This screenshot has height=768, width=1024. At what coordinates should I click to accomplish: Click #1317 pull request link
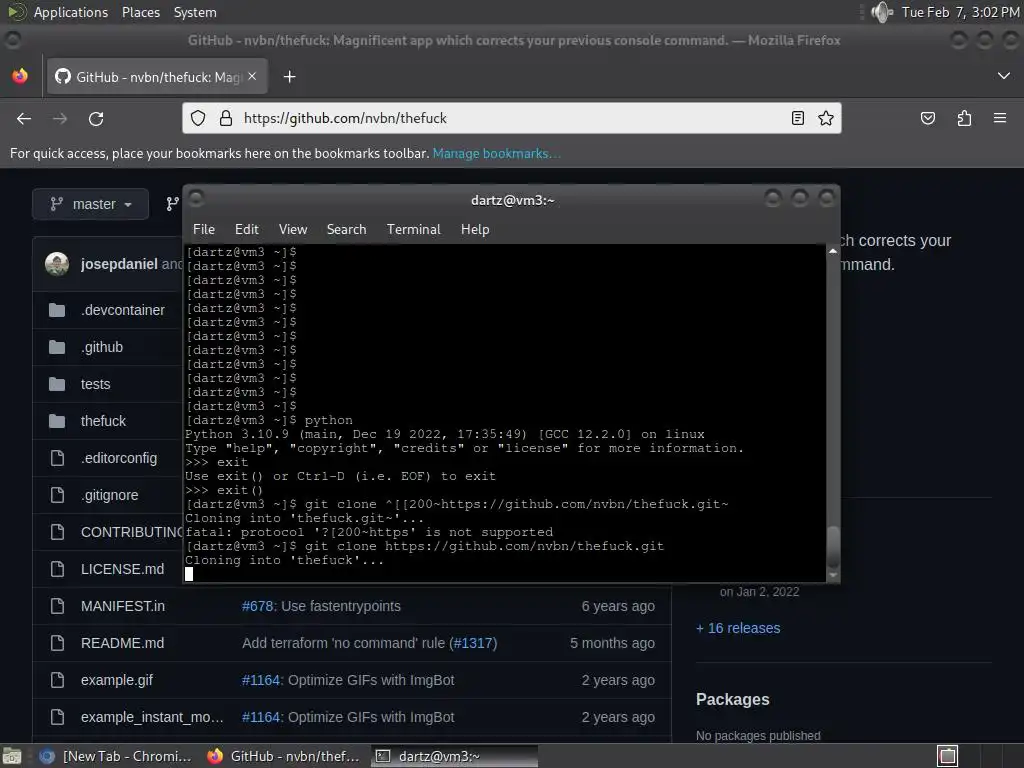(x=473, y=643)
